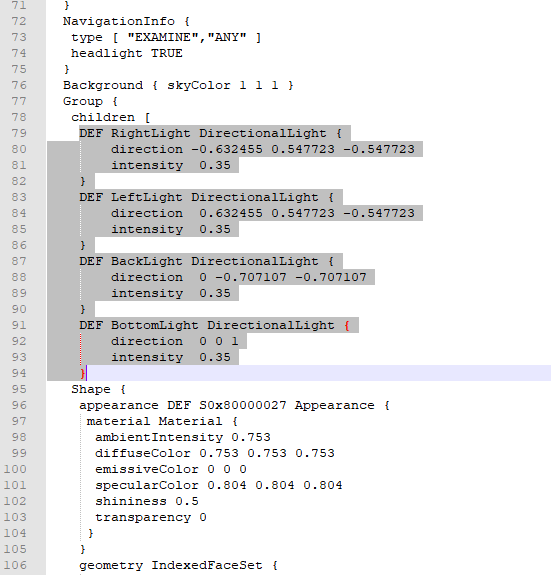Click the "BackLight" name on line 87
The width and height of the screenshot is (551, 575).
click(147, 261)
